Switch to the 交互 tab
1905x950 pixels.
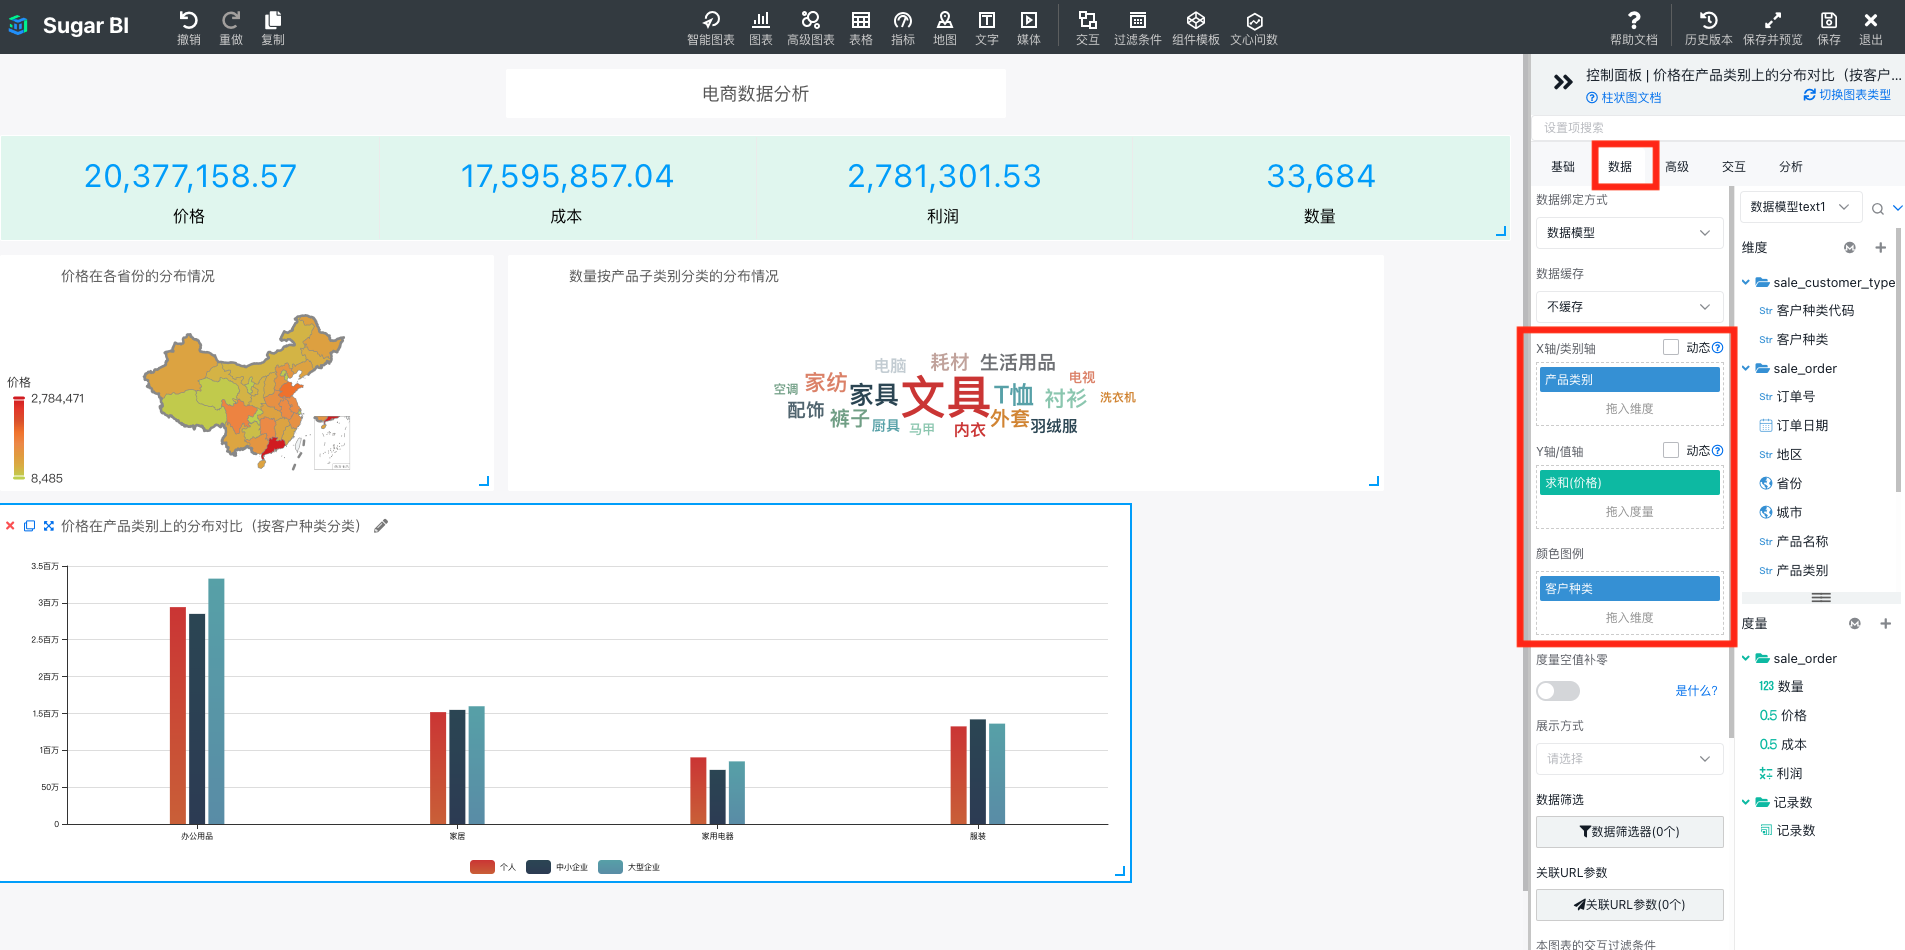[1734, 167]
